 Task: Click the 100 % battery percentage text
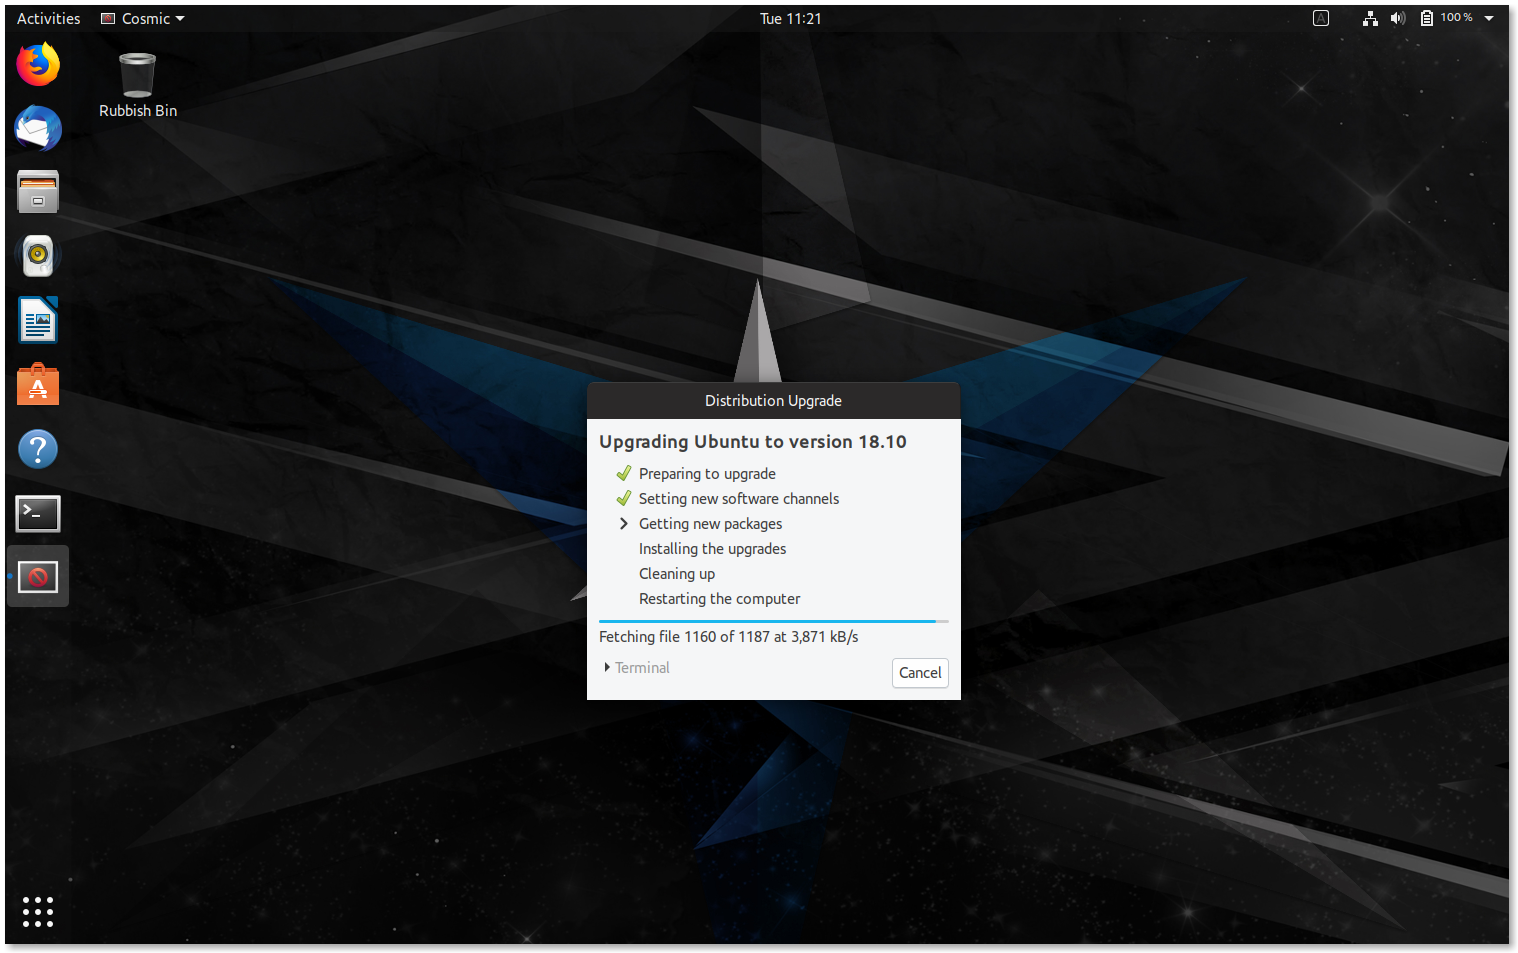tap(1456, 18)
